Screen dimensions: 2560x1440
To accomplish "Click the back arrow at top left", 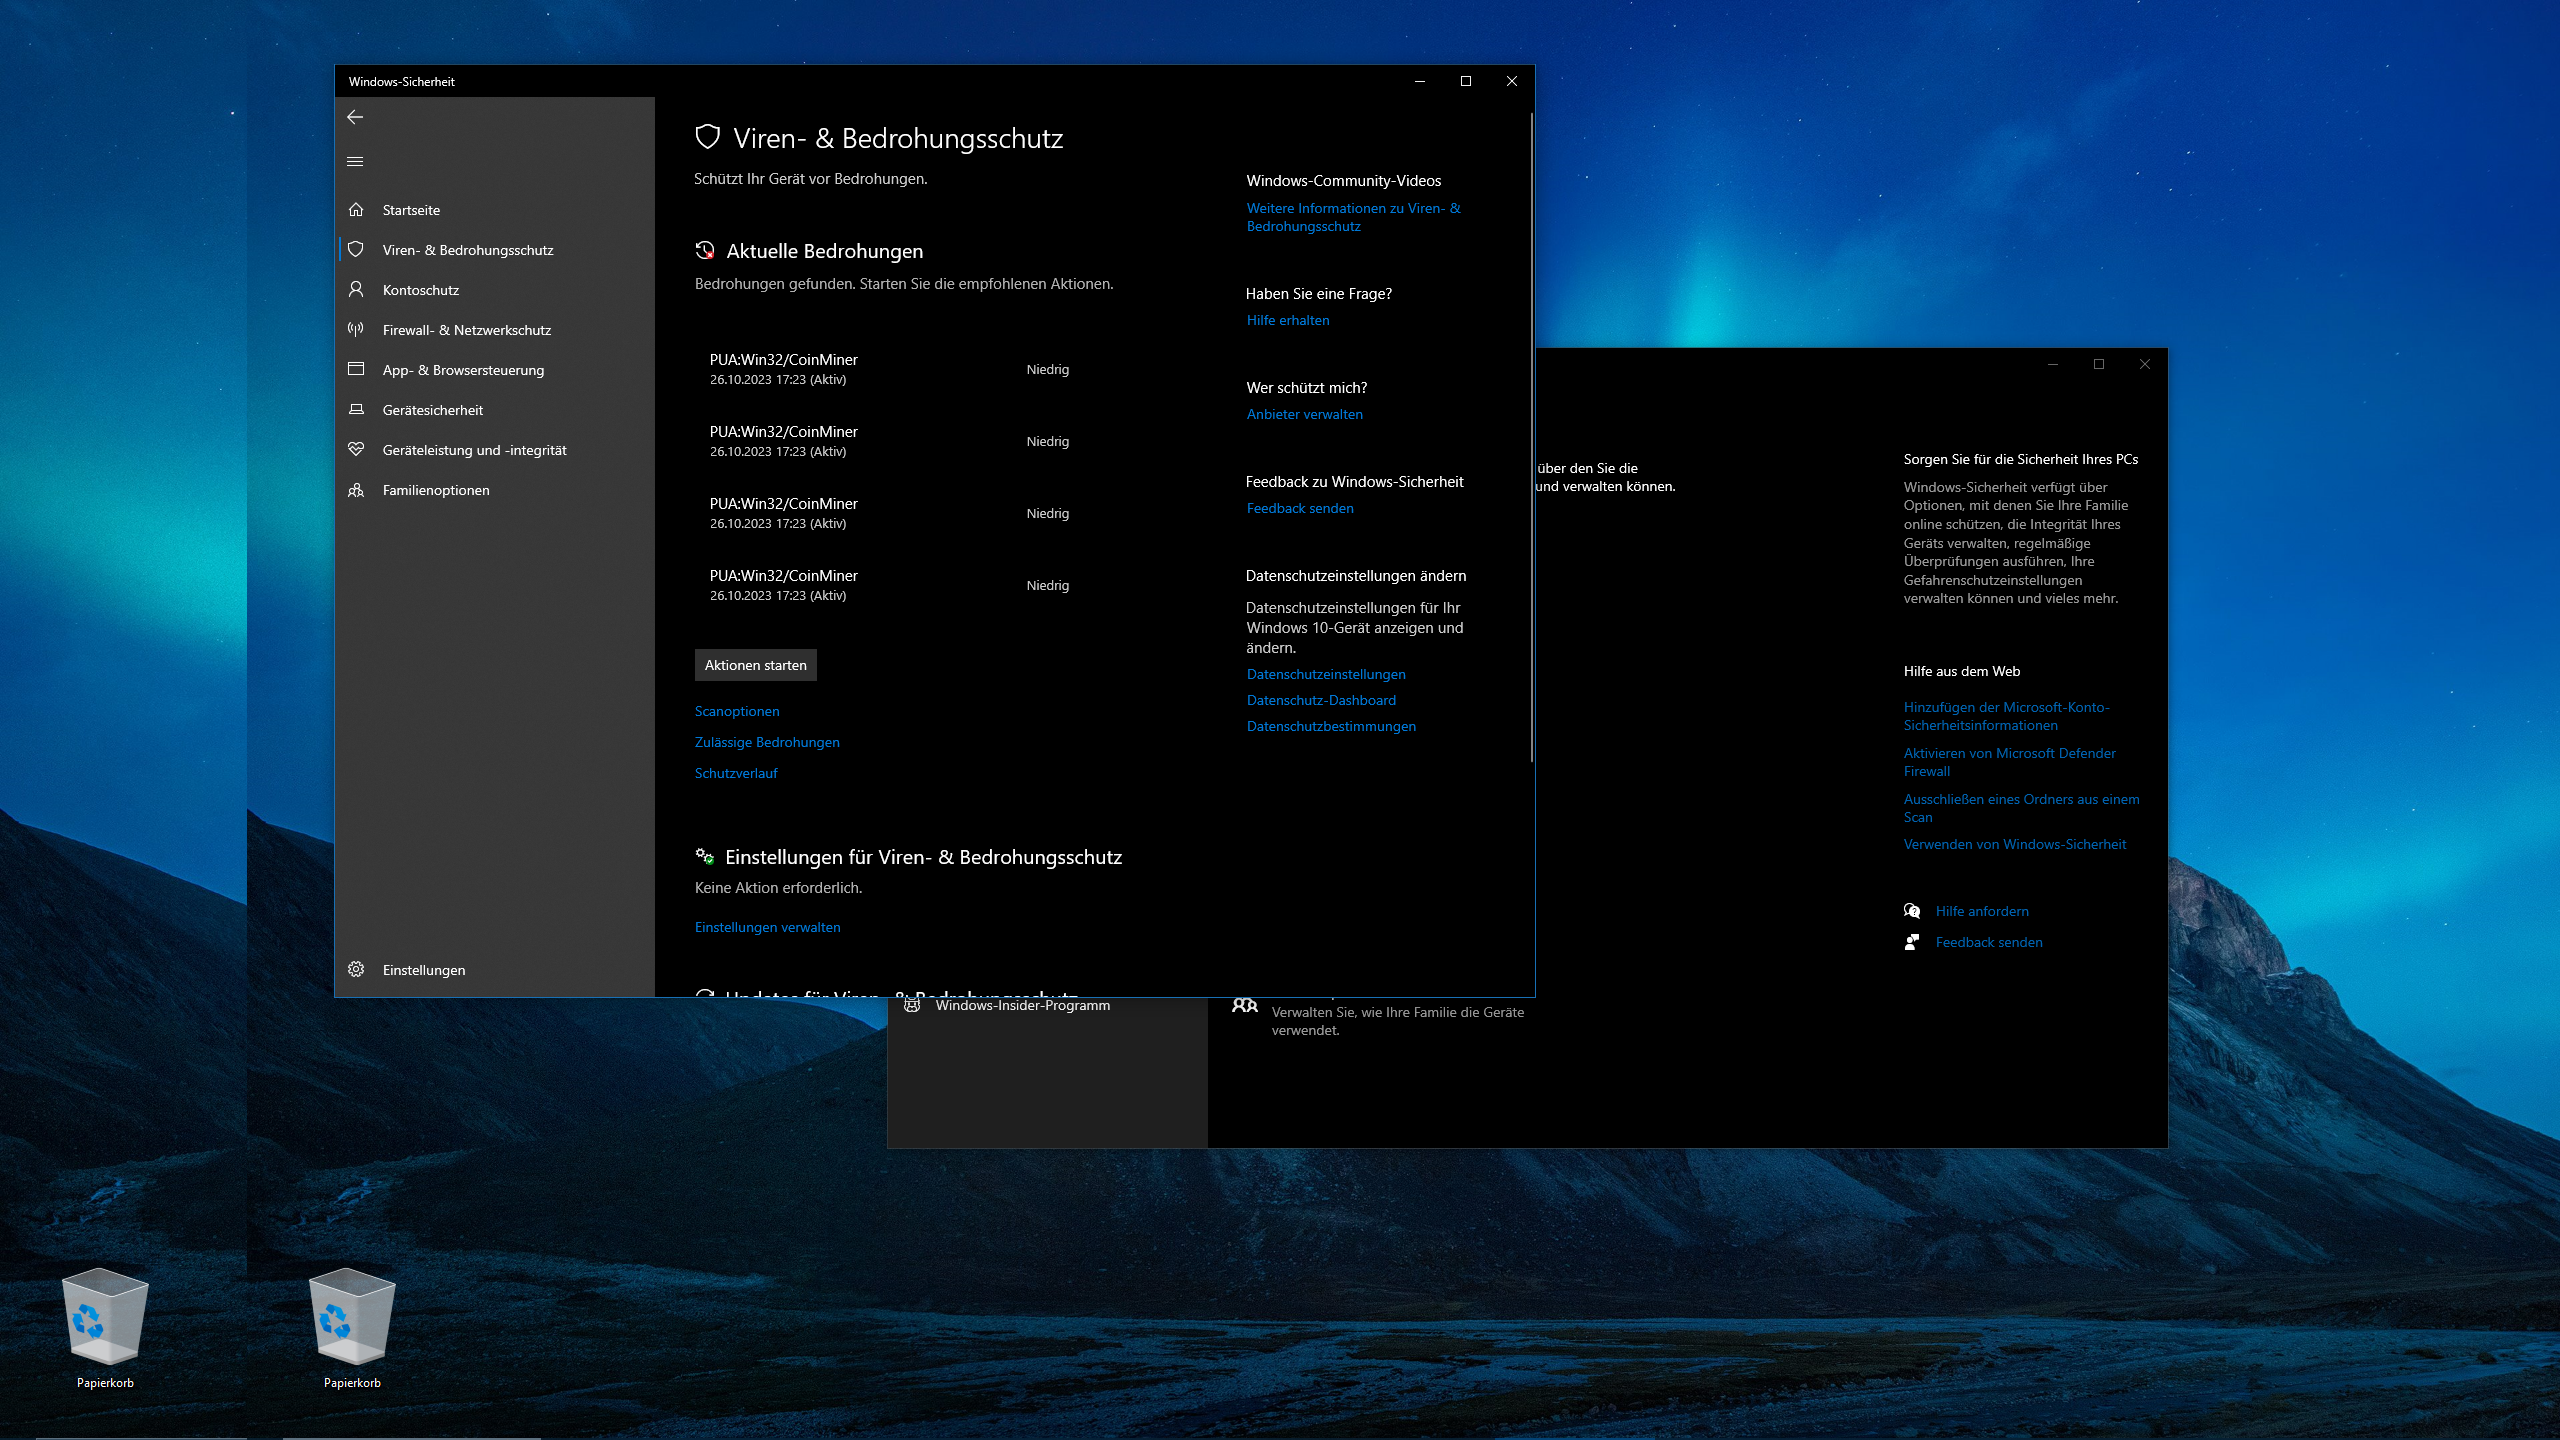I will [356, 117].
